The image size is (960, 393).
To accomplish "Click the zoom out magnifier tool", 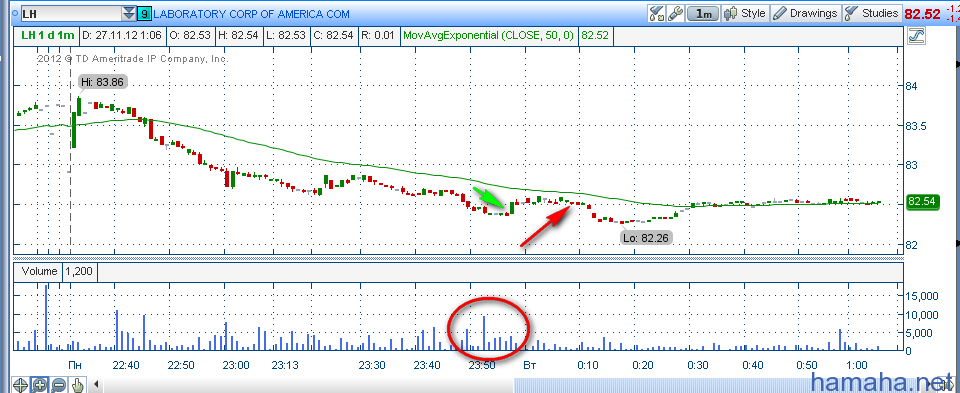I will pos(58,385).
